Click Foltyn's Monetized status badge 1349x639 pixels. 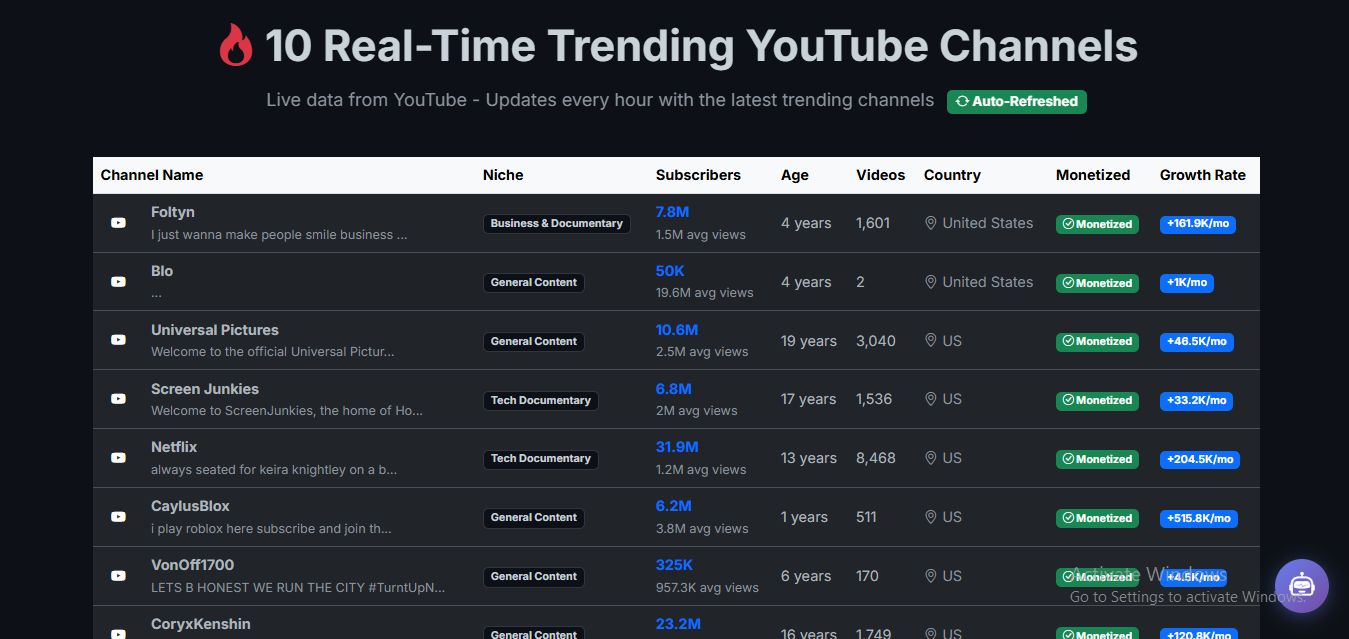[1097, 224]
